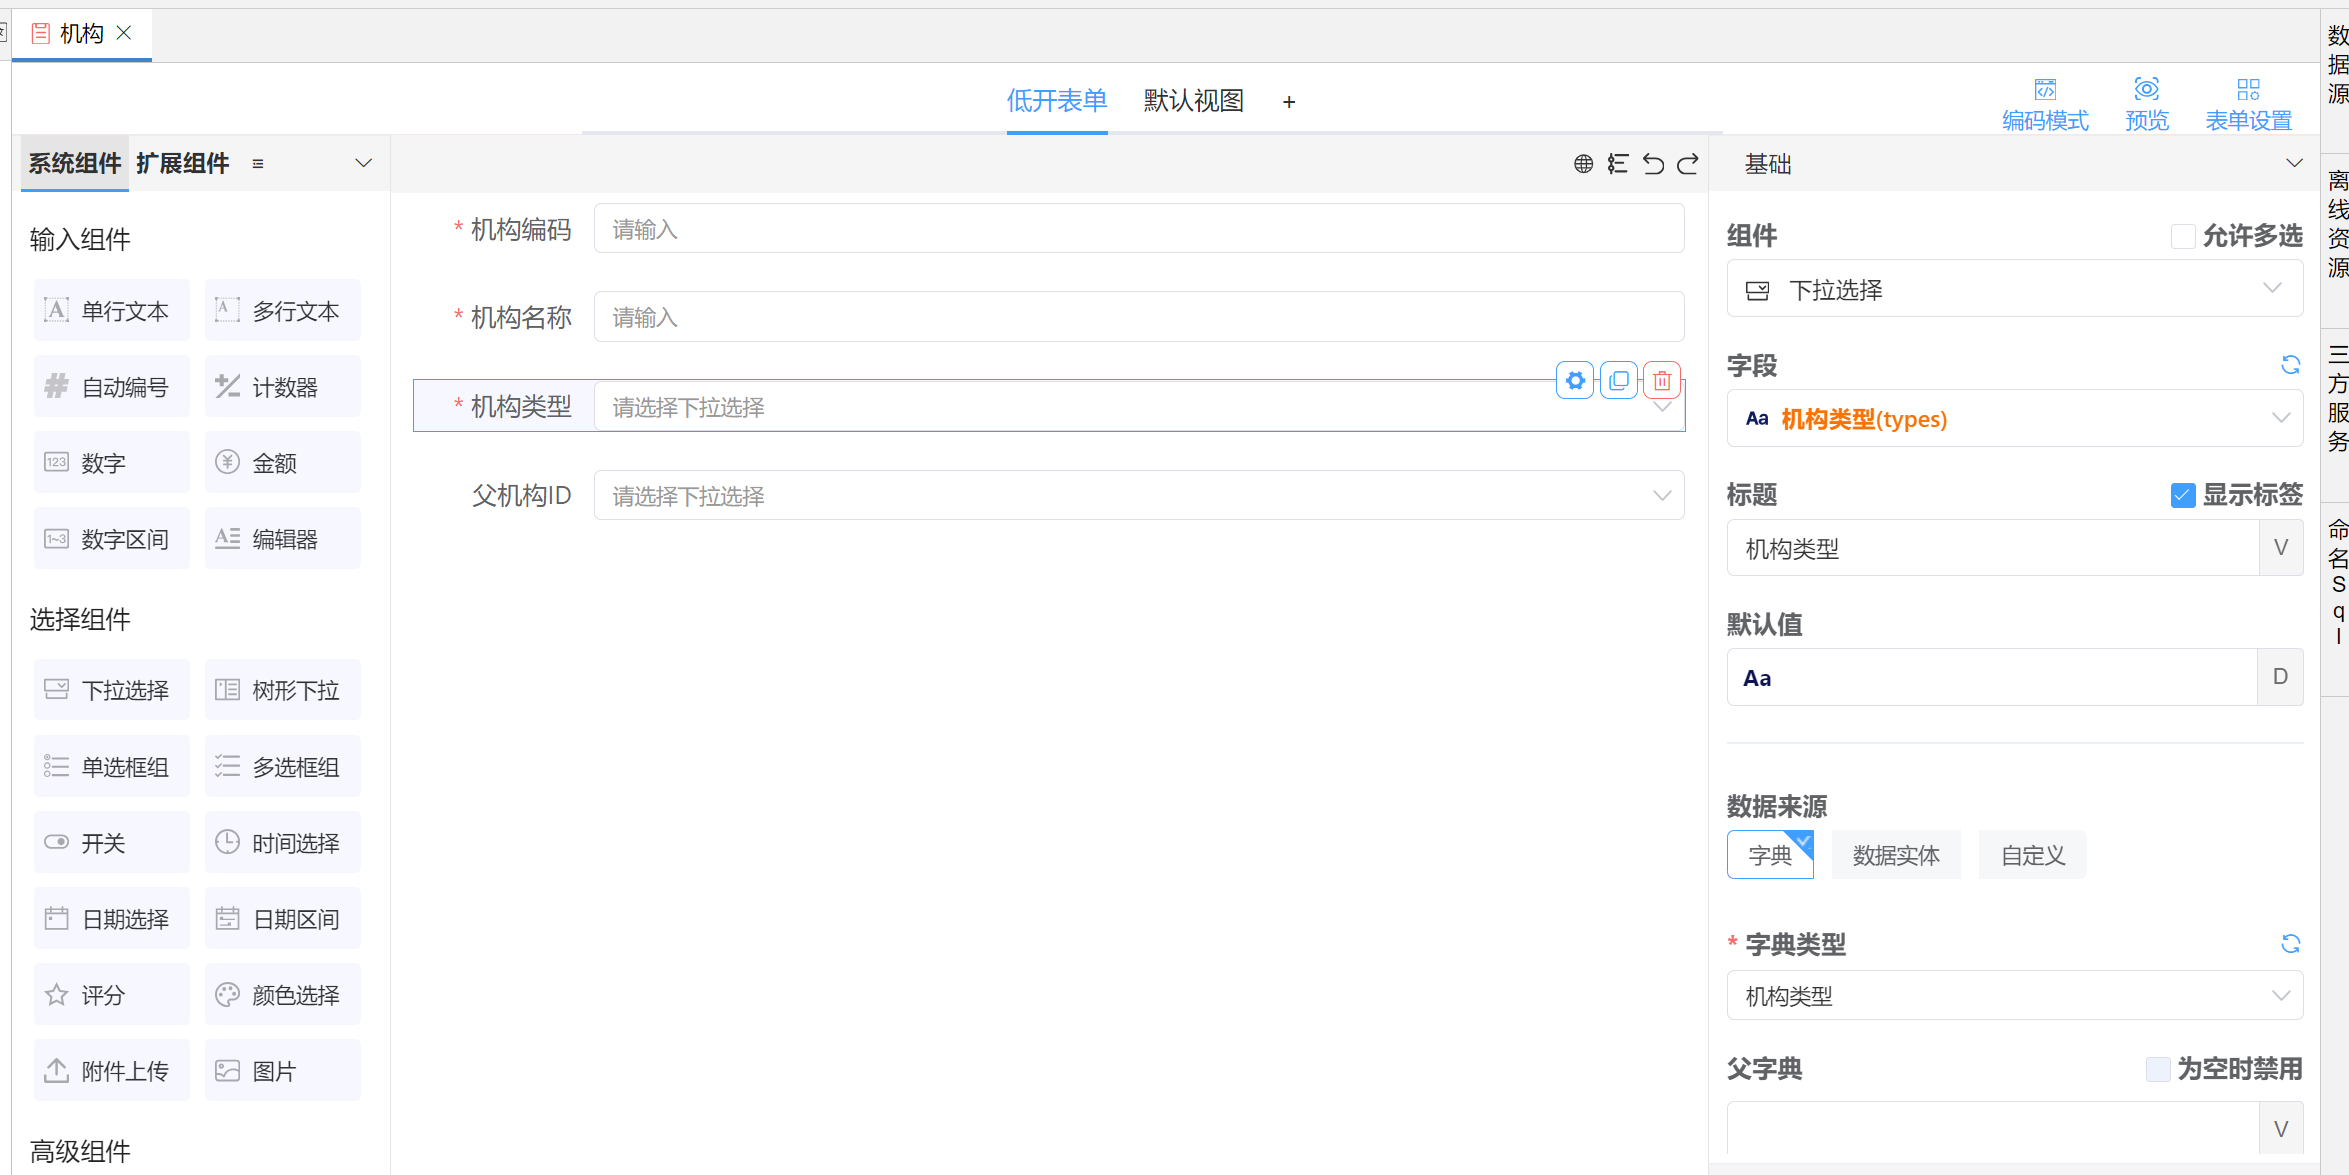Click the globe language icon
Image resolution: width=2349 pixels, height=1175 pixels.
tap(1583, 164)
